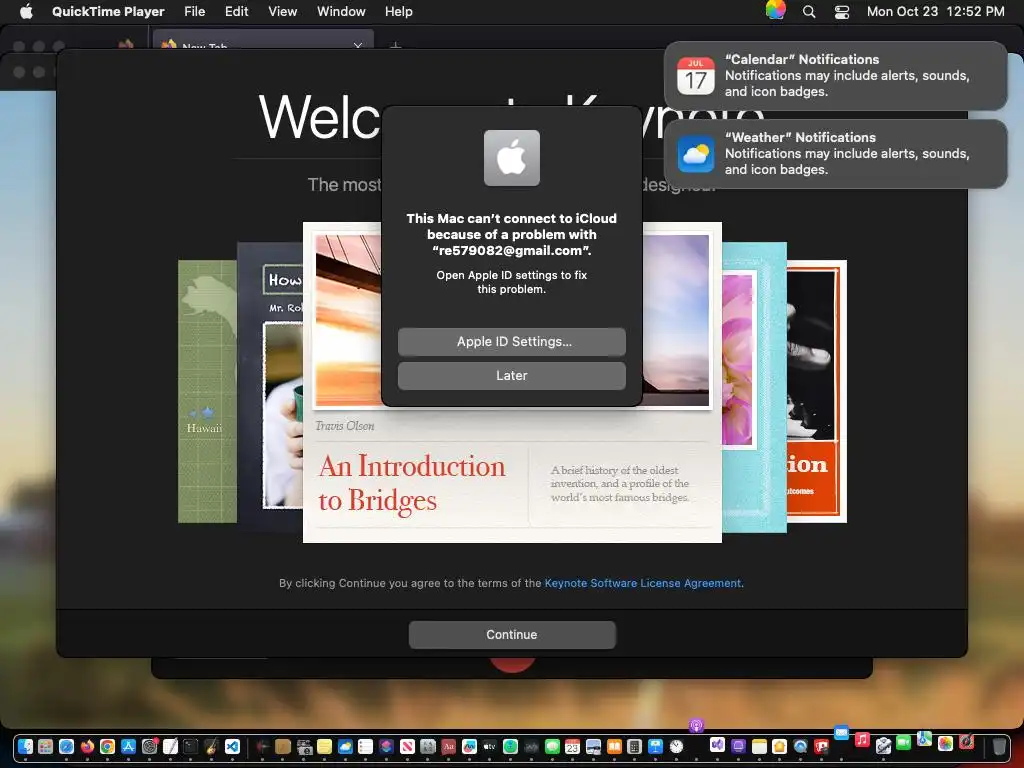The height and width of the screenshot is (768, 1024).
Task: Launch Firefox from the Dock
Action: click(88, 746)
